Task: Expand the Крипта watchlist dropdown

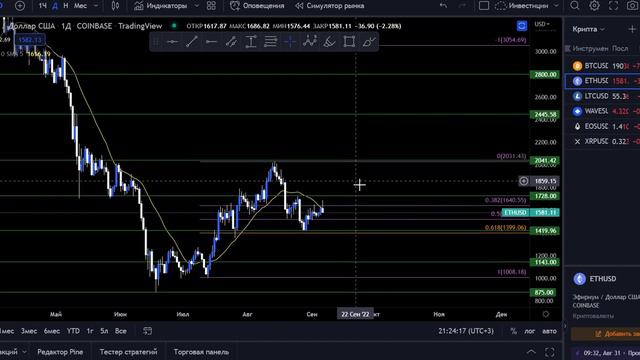Action: click(x=588, y=29)
